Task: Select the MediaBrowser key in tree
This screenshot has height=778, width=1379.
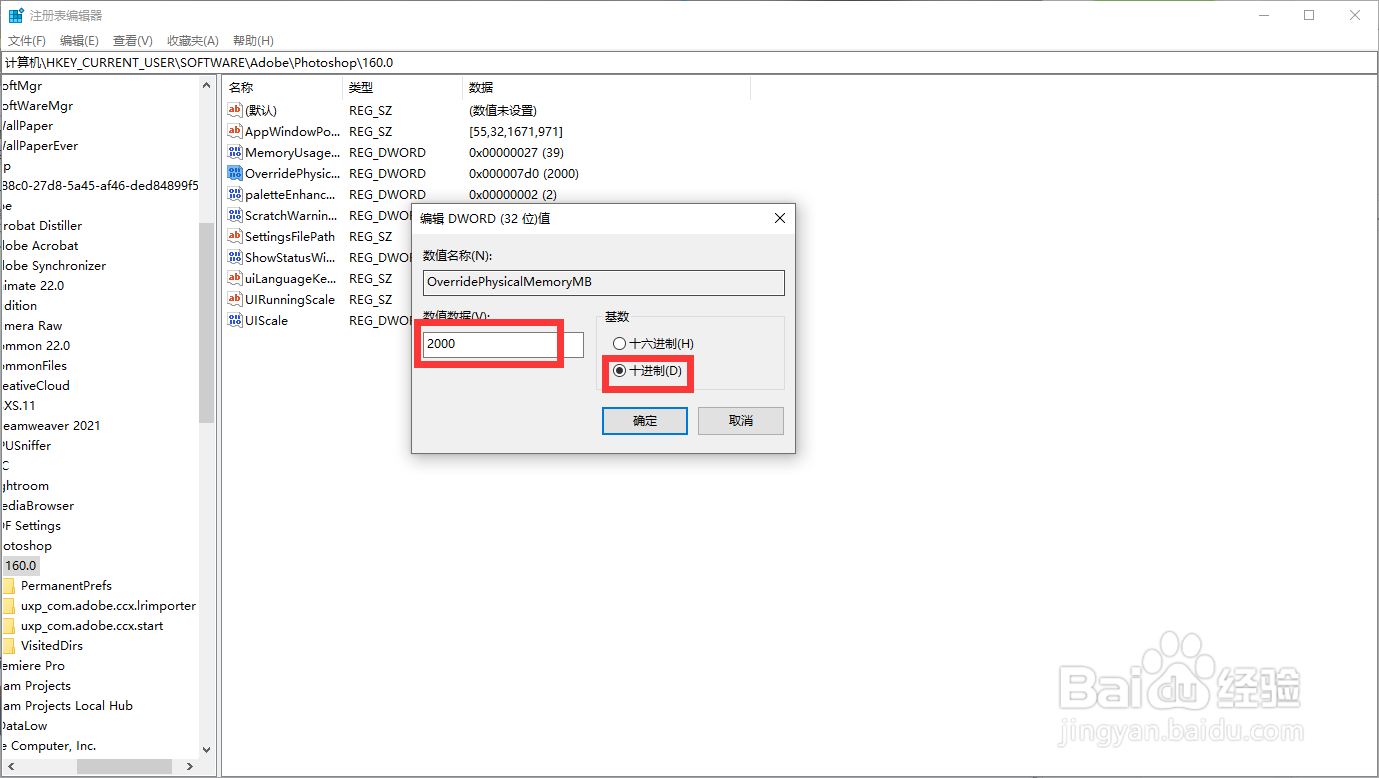Action: (x=37, y=506)
